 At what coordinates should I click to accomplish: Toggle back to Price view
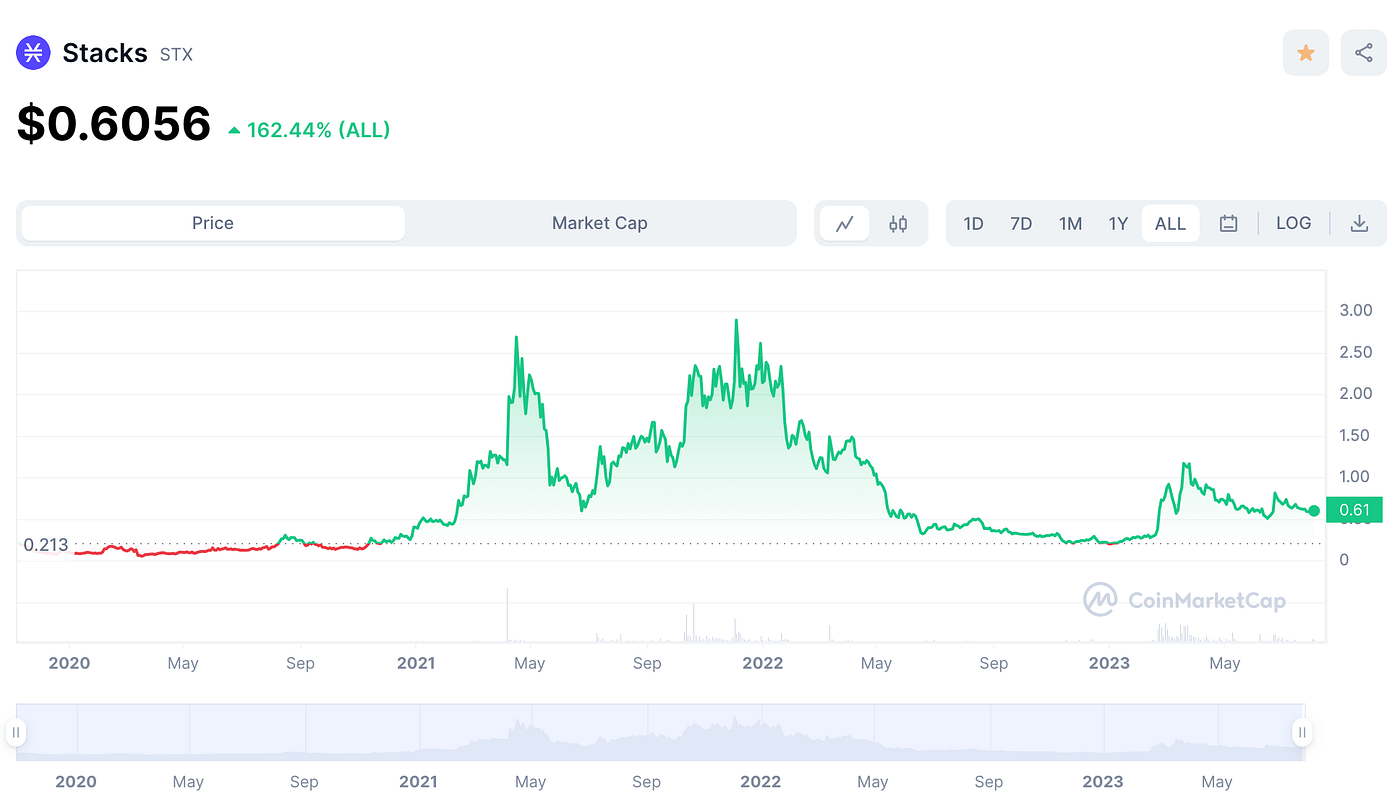click(x=211, y=223)
